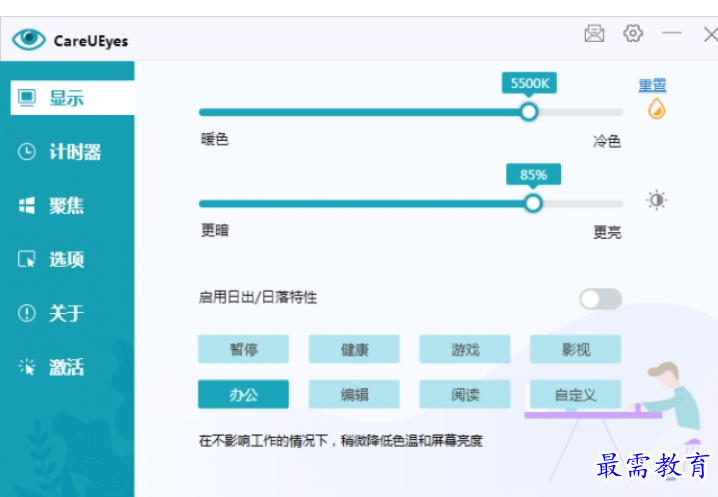
Task: Select the 阅读 preset button
Action: (465, 394)
